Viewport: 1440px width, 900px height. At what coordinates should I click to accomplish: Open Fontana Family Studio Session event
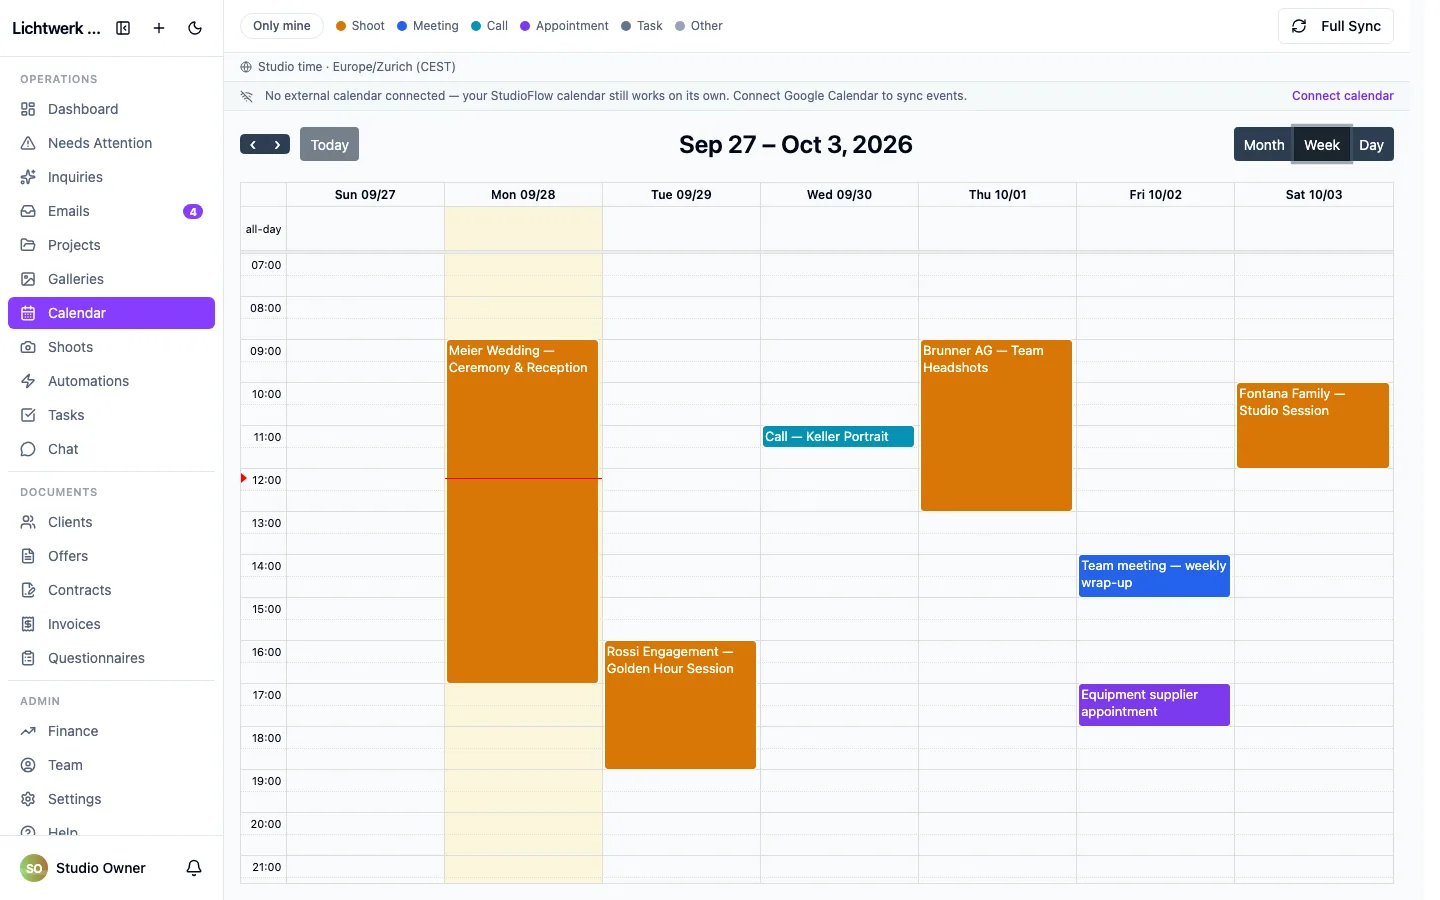(1313, 425)
